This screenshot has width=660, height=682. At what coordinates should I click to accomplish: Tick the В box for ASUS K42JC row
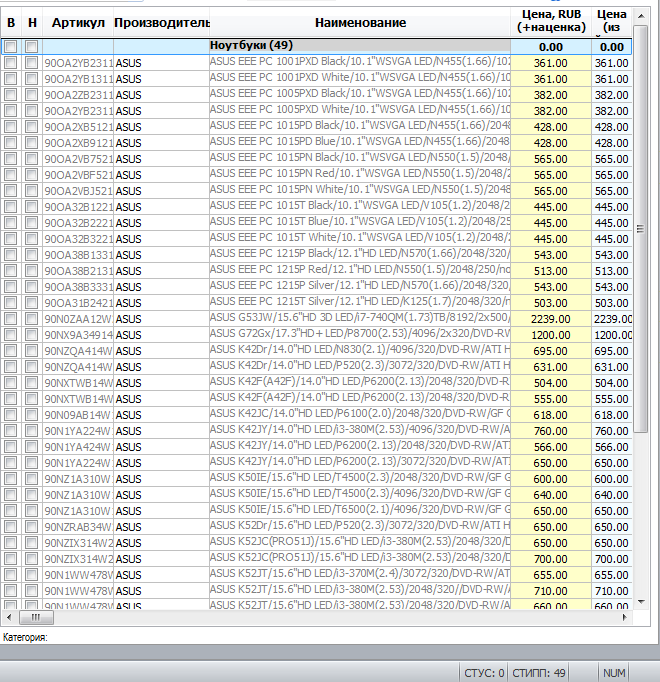(x=11, y=415)
